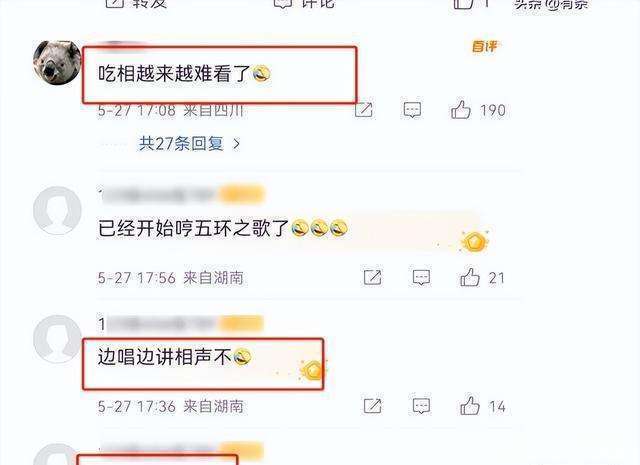Like the 五环之歌 comment
Image resolution: width=640 pixels, height=465 pixels.
[x=470, y=277]
